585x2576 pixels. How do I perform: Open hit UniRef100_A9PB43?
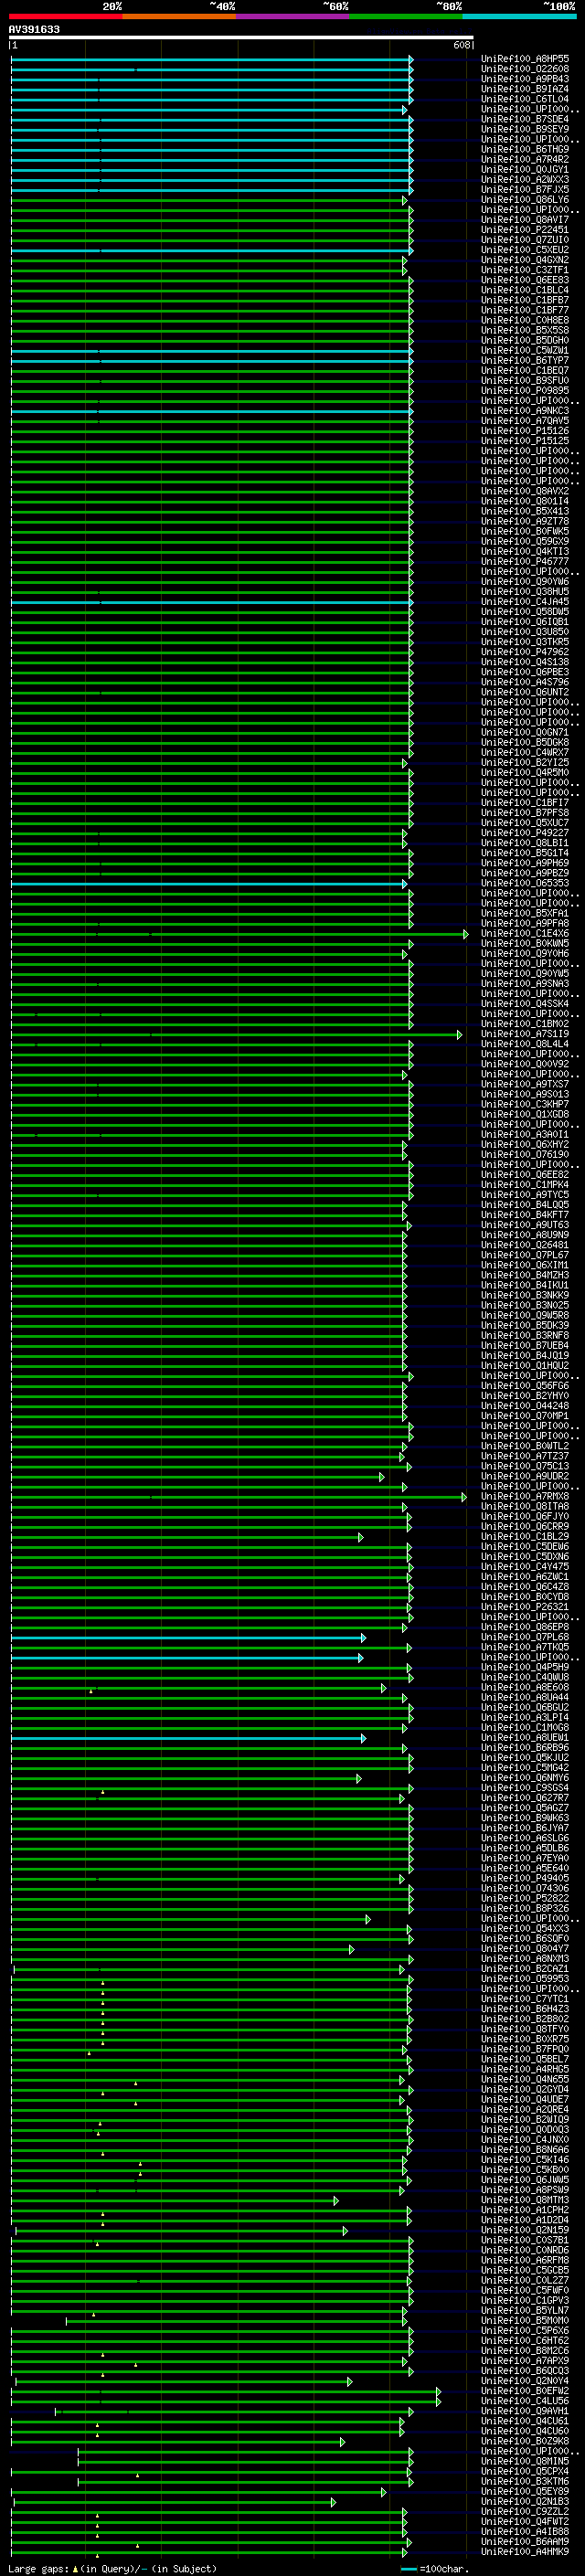[525, 80]
